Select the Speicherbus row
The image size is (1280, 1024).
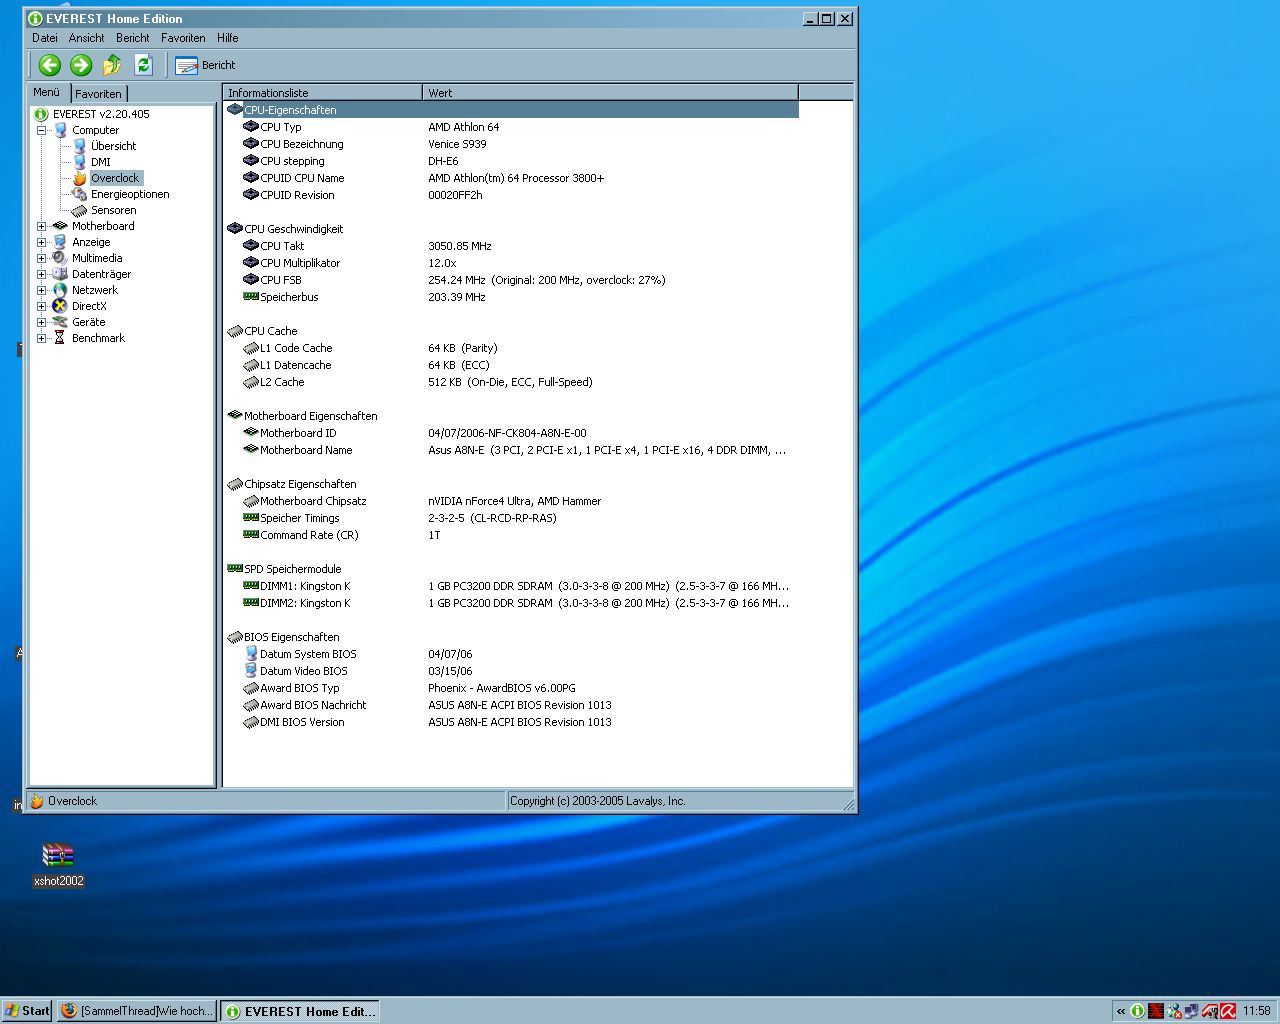(x=512, y=297)
